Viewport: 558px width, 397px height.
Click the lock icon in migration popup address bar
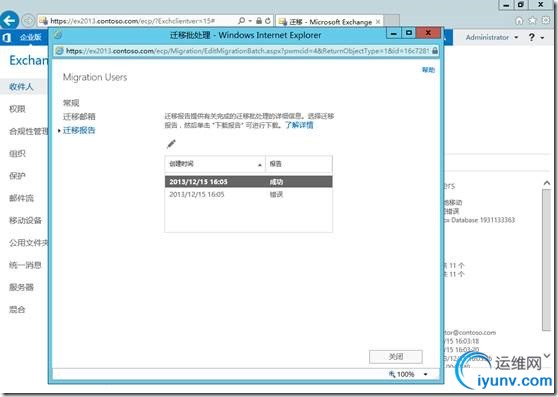[435, 51]
